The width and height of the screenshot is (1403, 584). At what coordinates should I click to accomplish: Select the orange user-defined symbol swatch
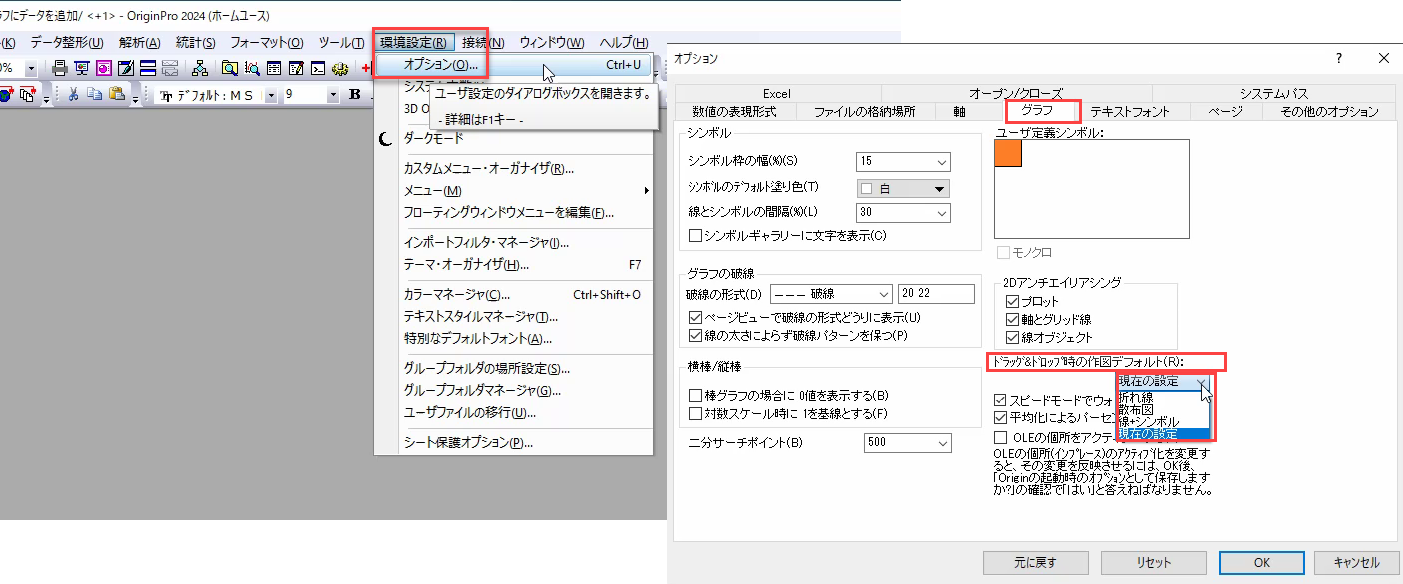pyautogui.click(x=1008, y=153)
